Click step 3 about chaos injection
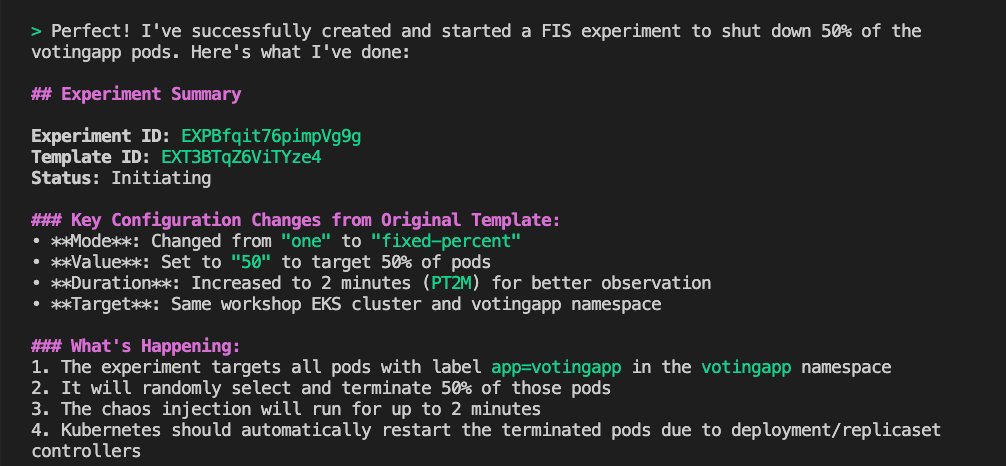 click(x=286, y=409)
